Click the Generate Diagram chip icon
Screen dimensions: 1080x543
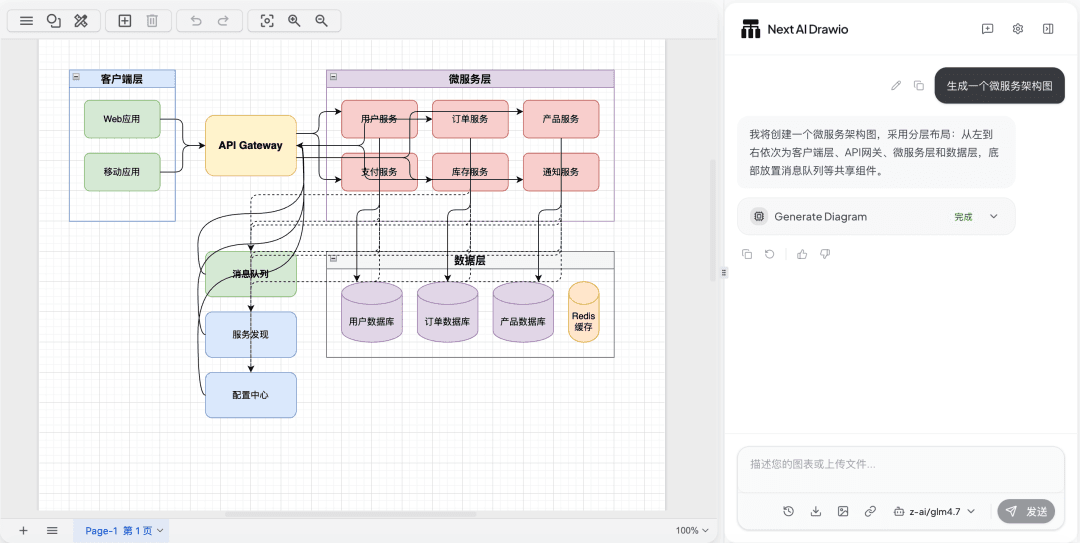(x=758, y=216)
